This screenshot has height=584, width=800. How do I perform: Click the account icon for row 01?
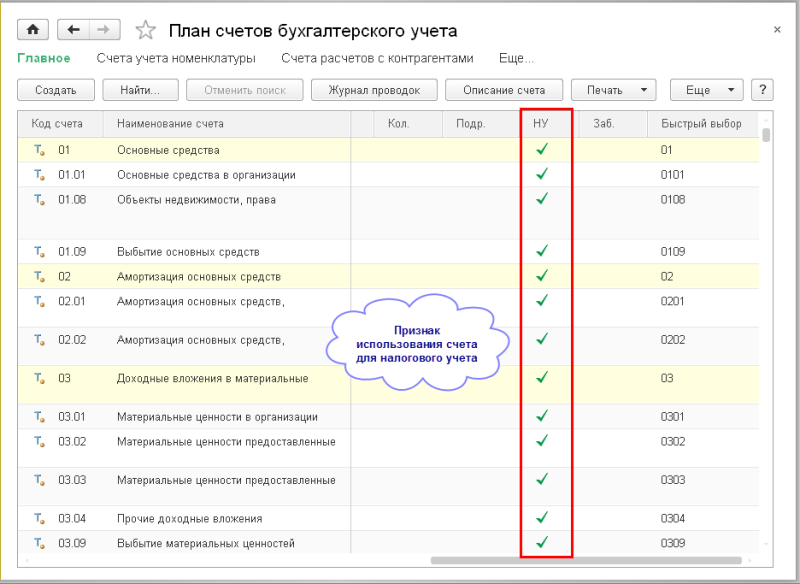(x=40, y=150)
